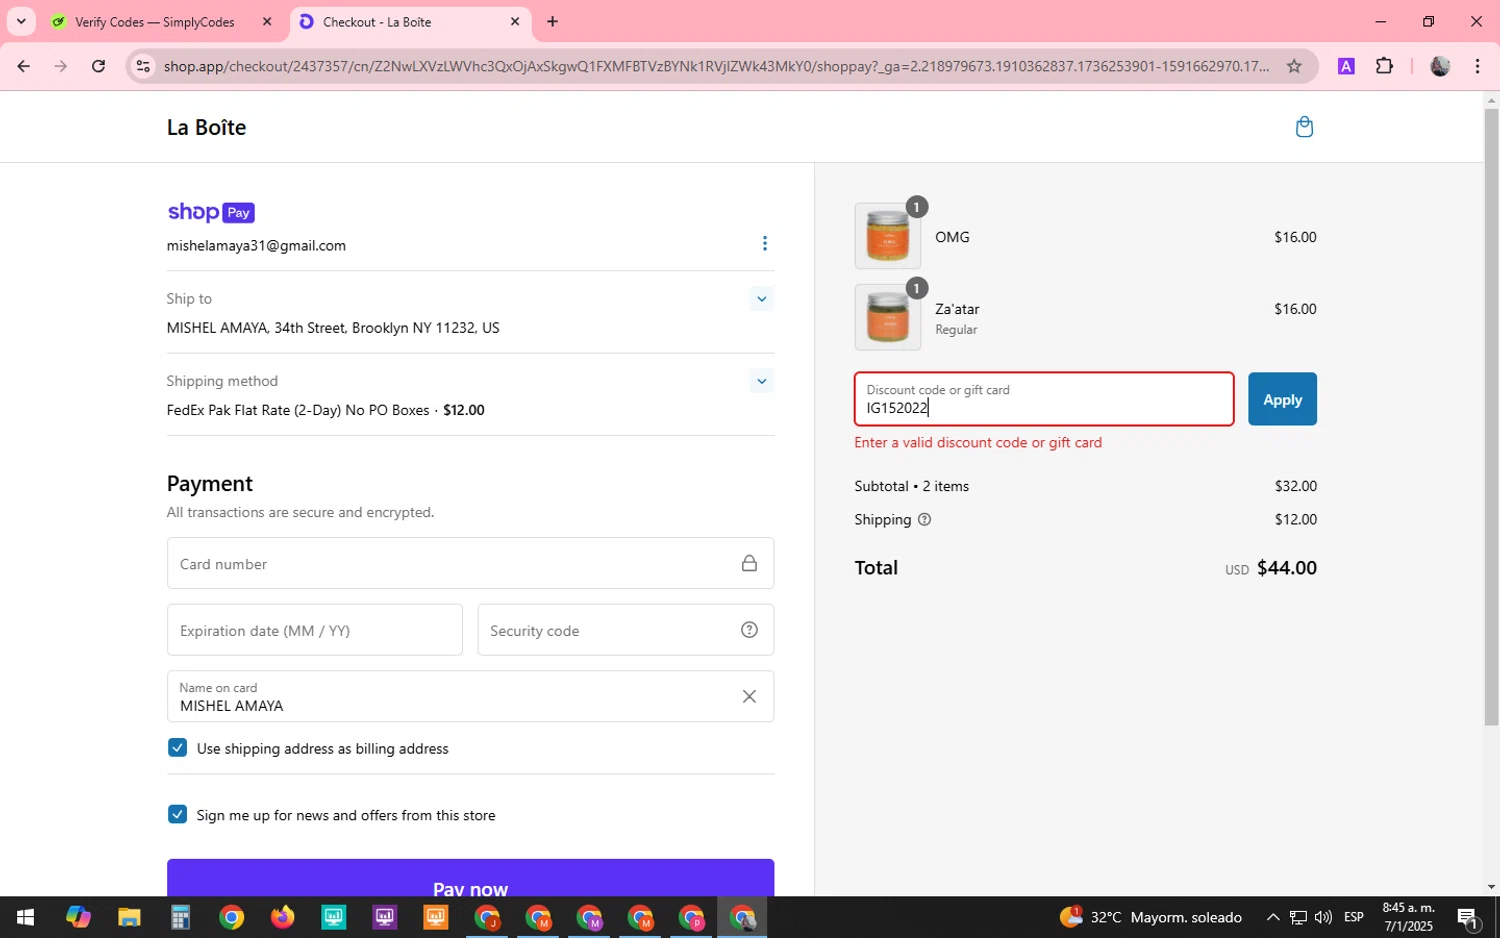The width and height of the screenshot is (1500, 938).
Task: Click the invalid discount code error message
Action: point(978,442)
